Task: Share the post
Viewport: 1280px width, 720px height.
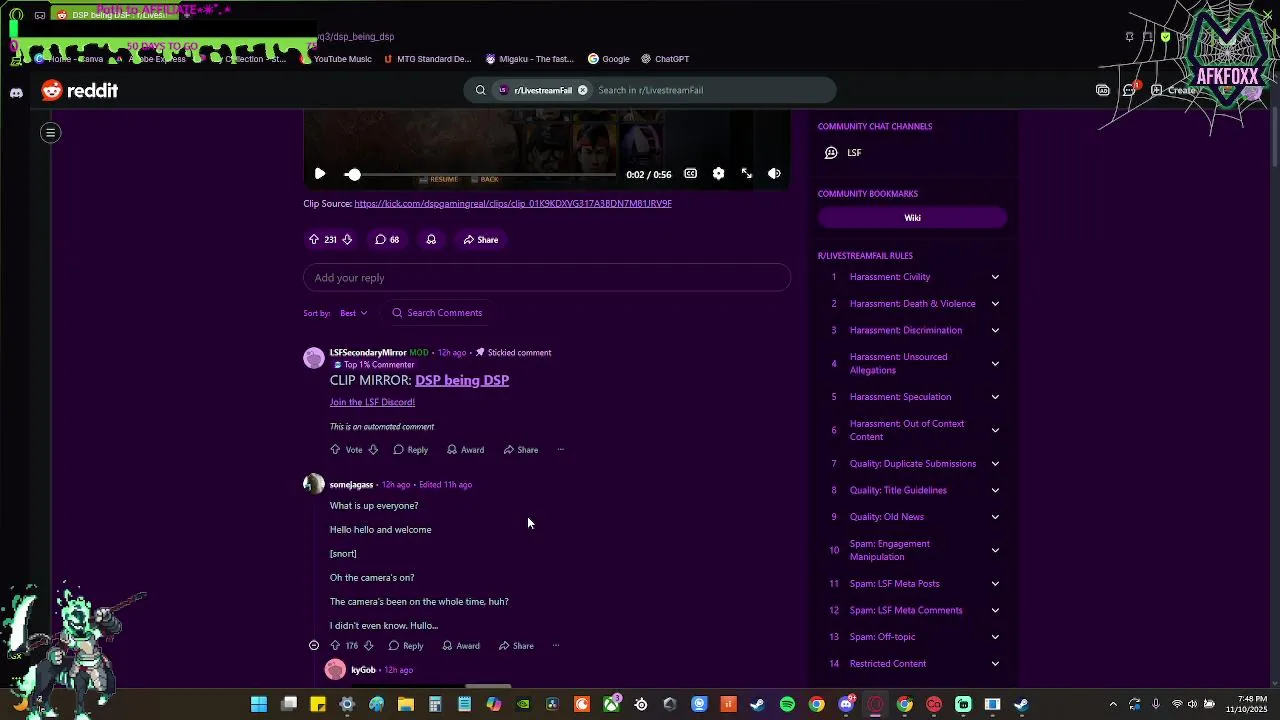Action: (x=481, y=240)
